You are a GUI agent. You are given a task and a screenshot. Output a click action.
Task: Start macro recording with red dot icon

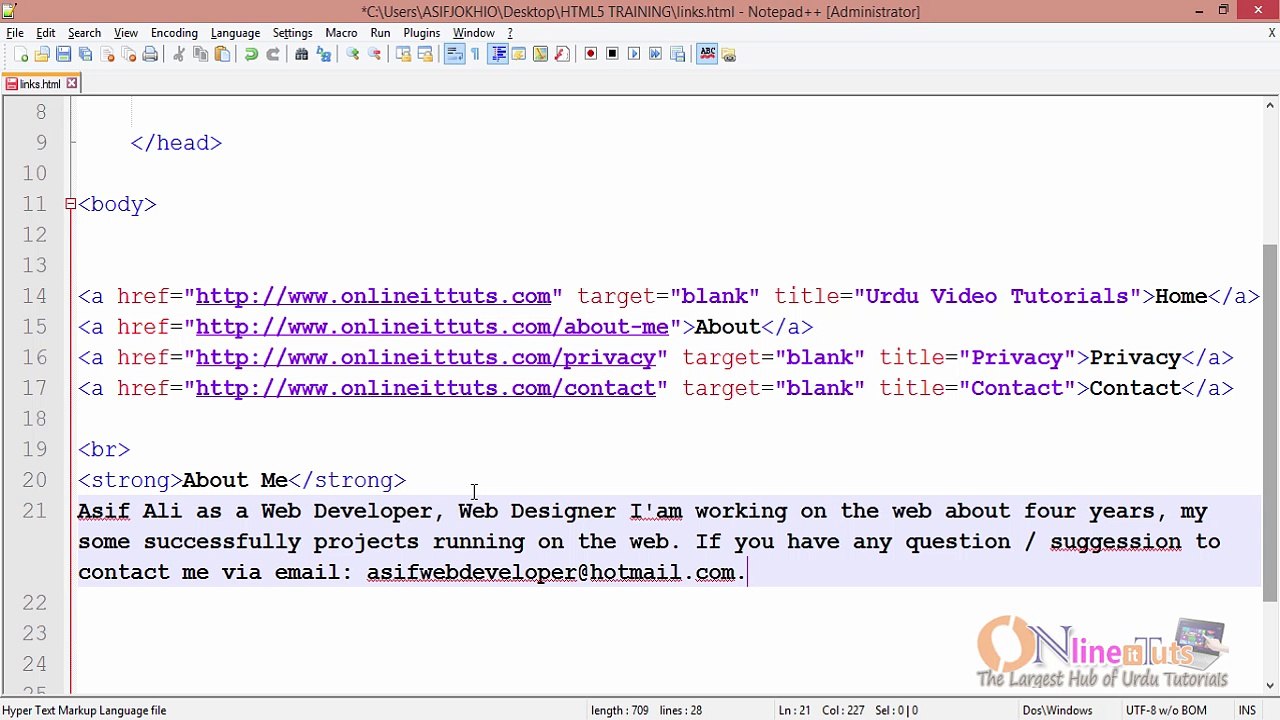[590, 54]
